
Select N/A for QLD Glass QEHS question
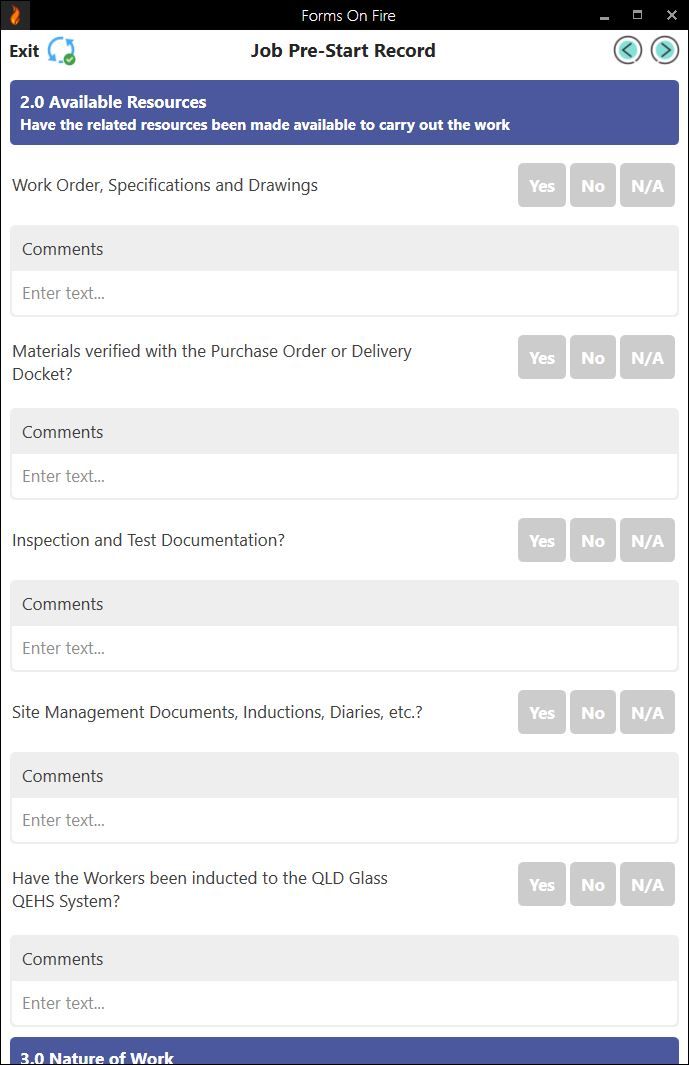point(647,884)
